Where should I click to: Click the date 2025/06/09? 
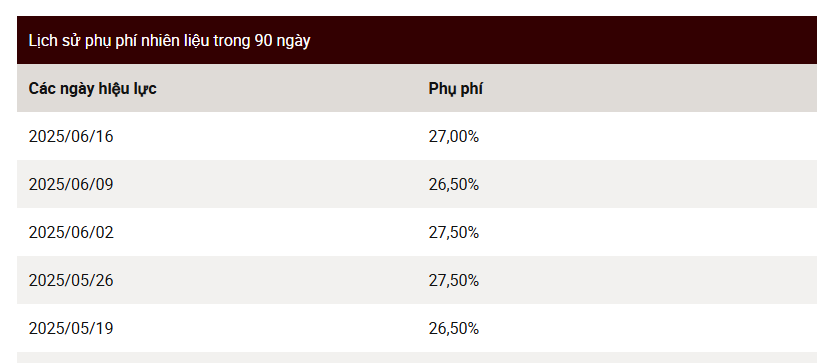(71, 184)
